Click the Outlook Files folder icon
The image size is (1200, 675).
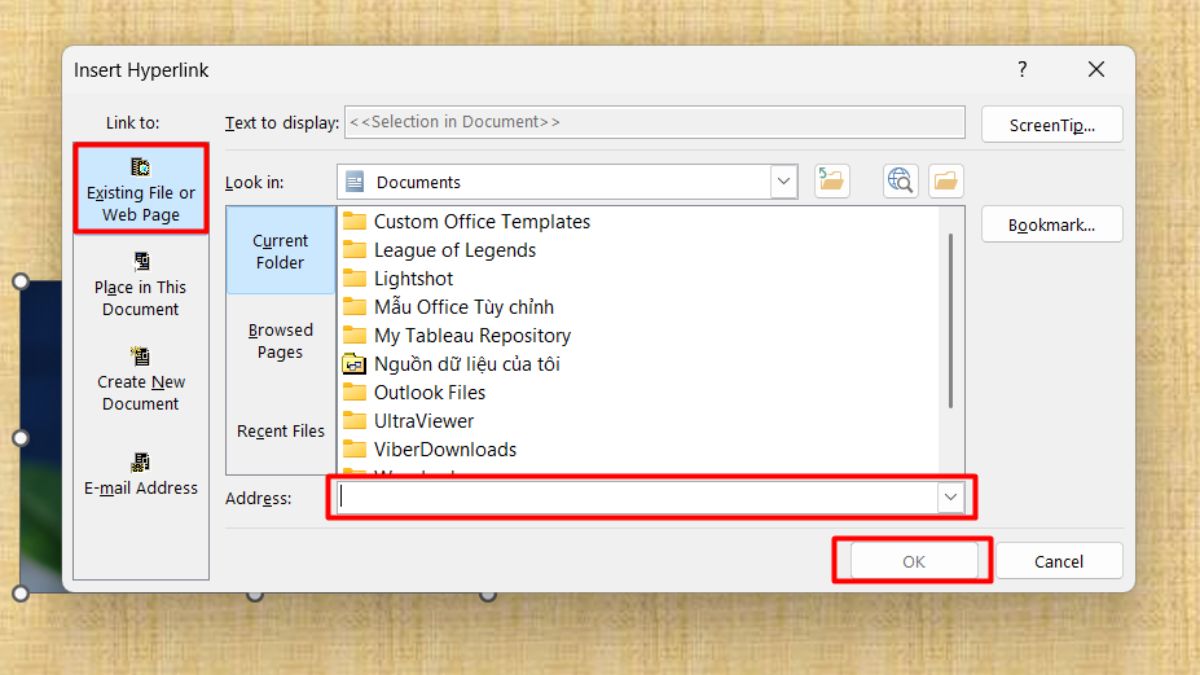355,392
